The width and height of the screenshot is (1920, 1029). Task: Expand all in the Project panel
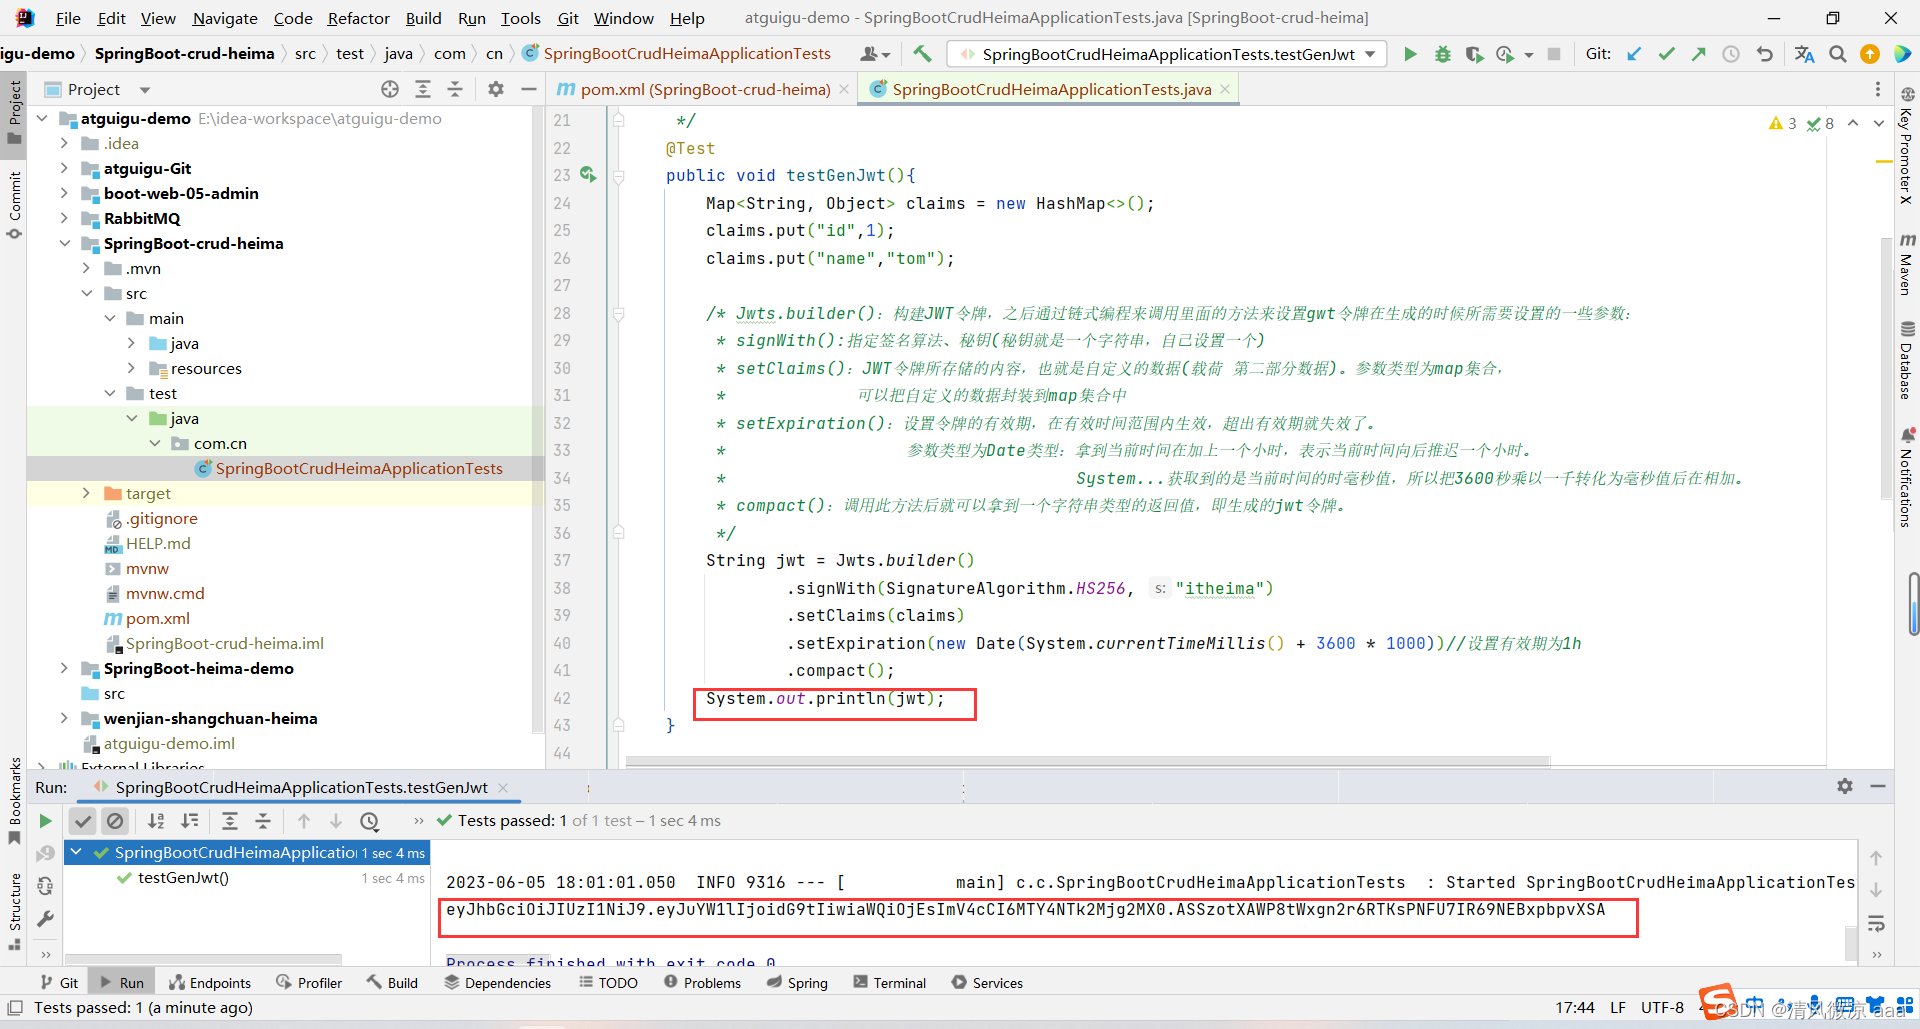(423, 89)
